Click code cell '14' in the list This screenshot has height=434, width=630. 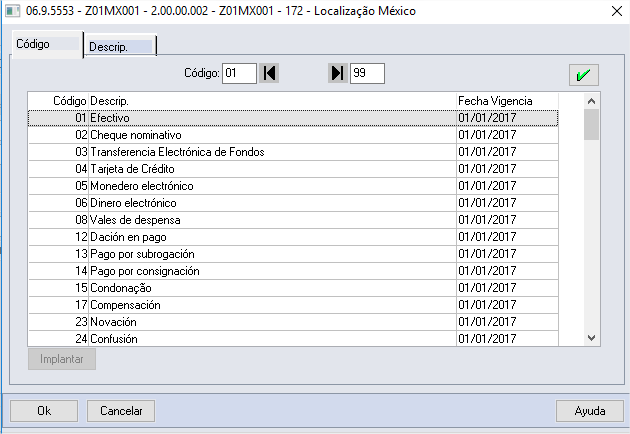pos(58,271)
